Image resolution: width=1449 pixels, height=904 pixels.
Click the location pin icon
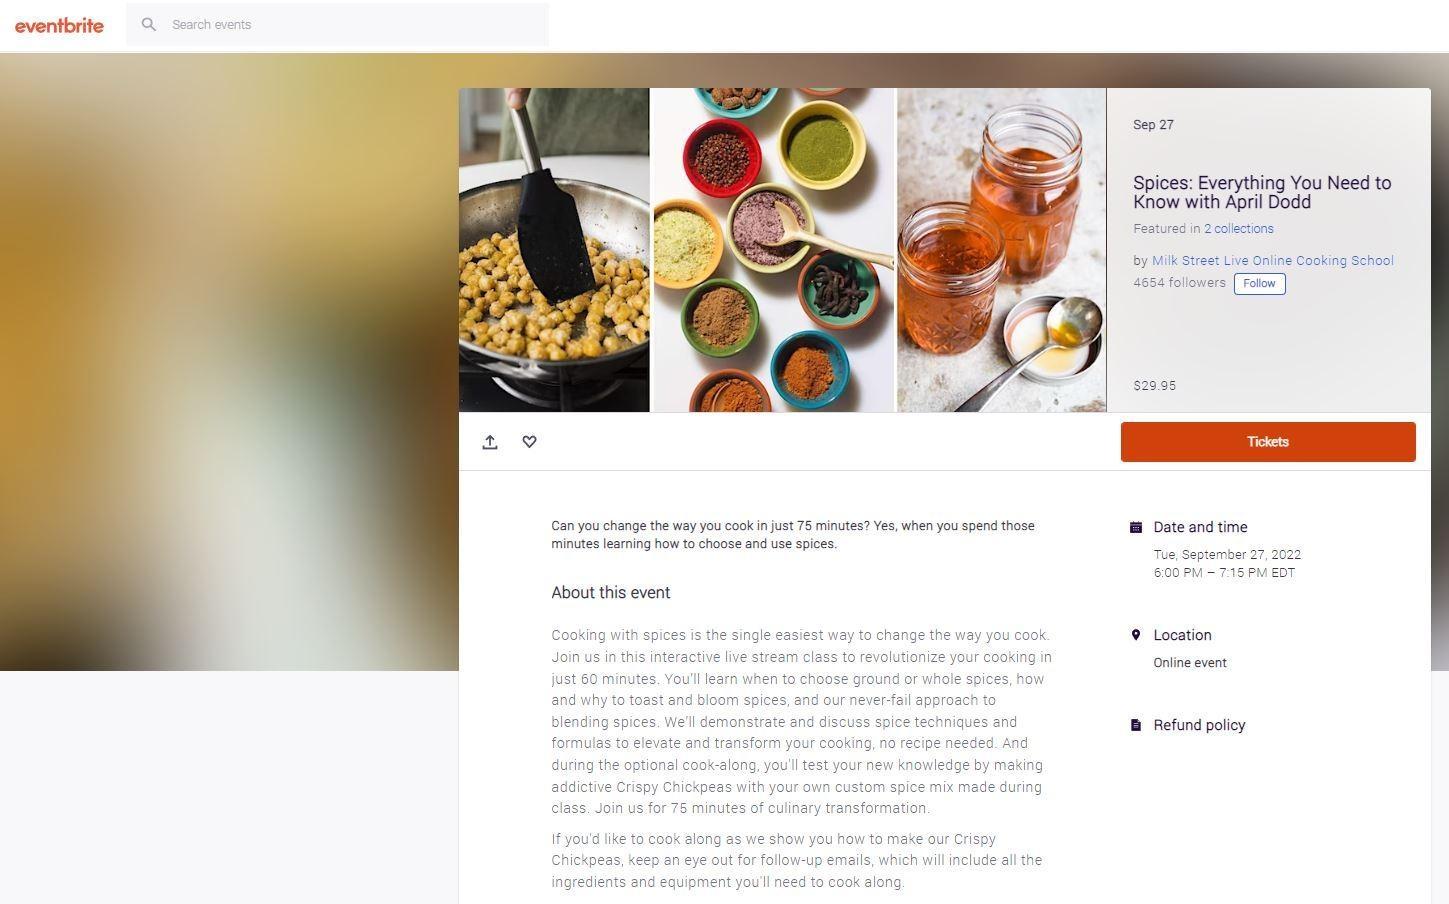click(1136, 635)
